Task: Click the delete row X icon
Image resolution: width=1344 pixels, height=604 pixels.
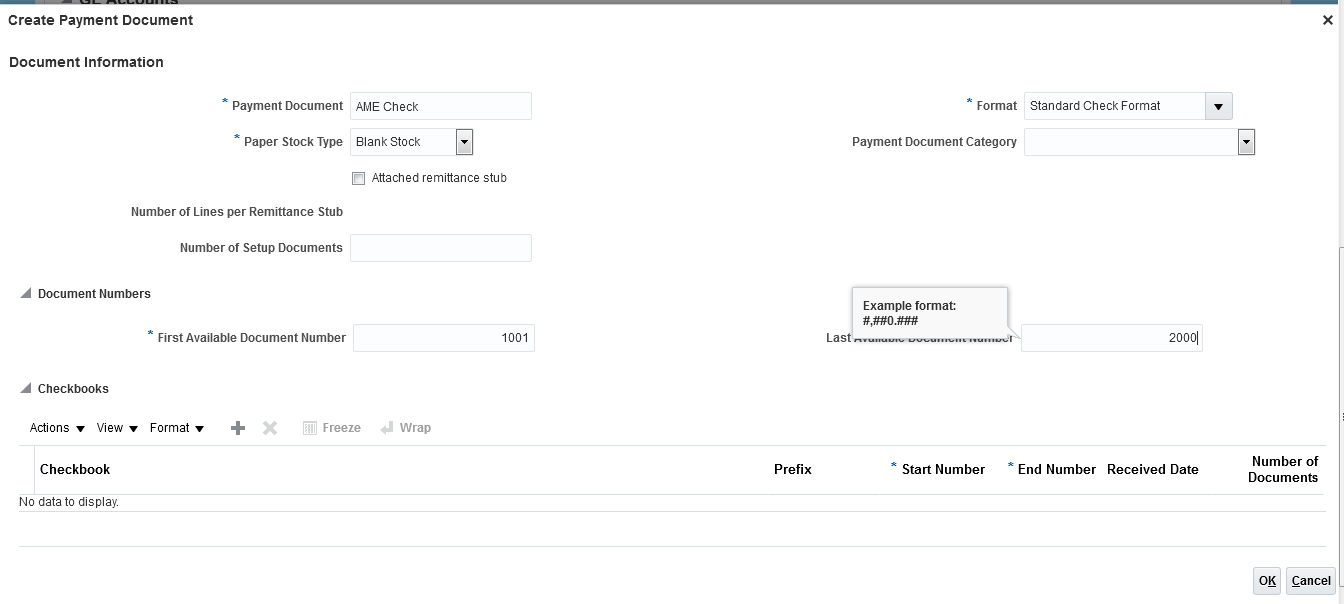Action: coord(270,428)
